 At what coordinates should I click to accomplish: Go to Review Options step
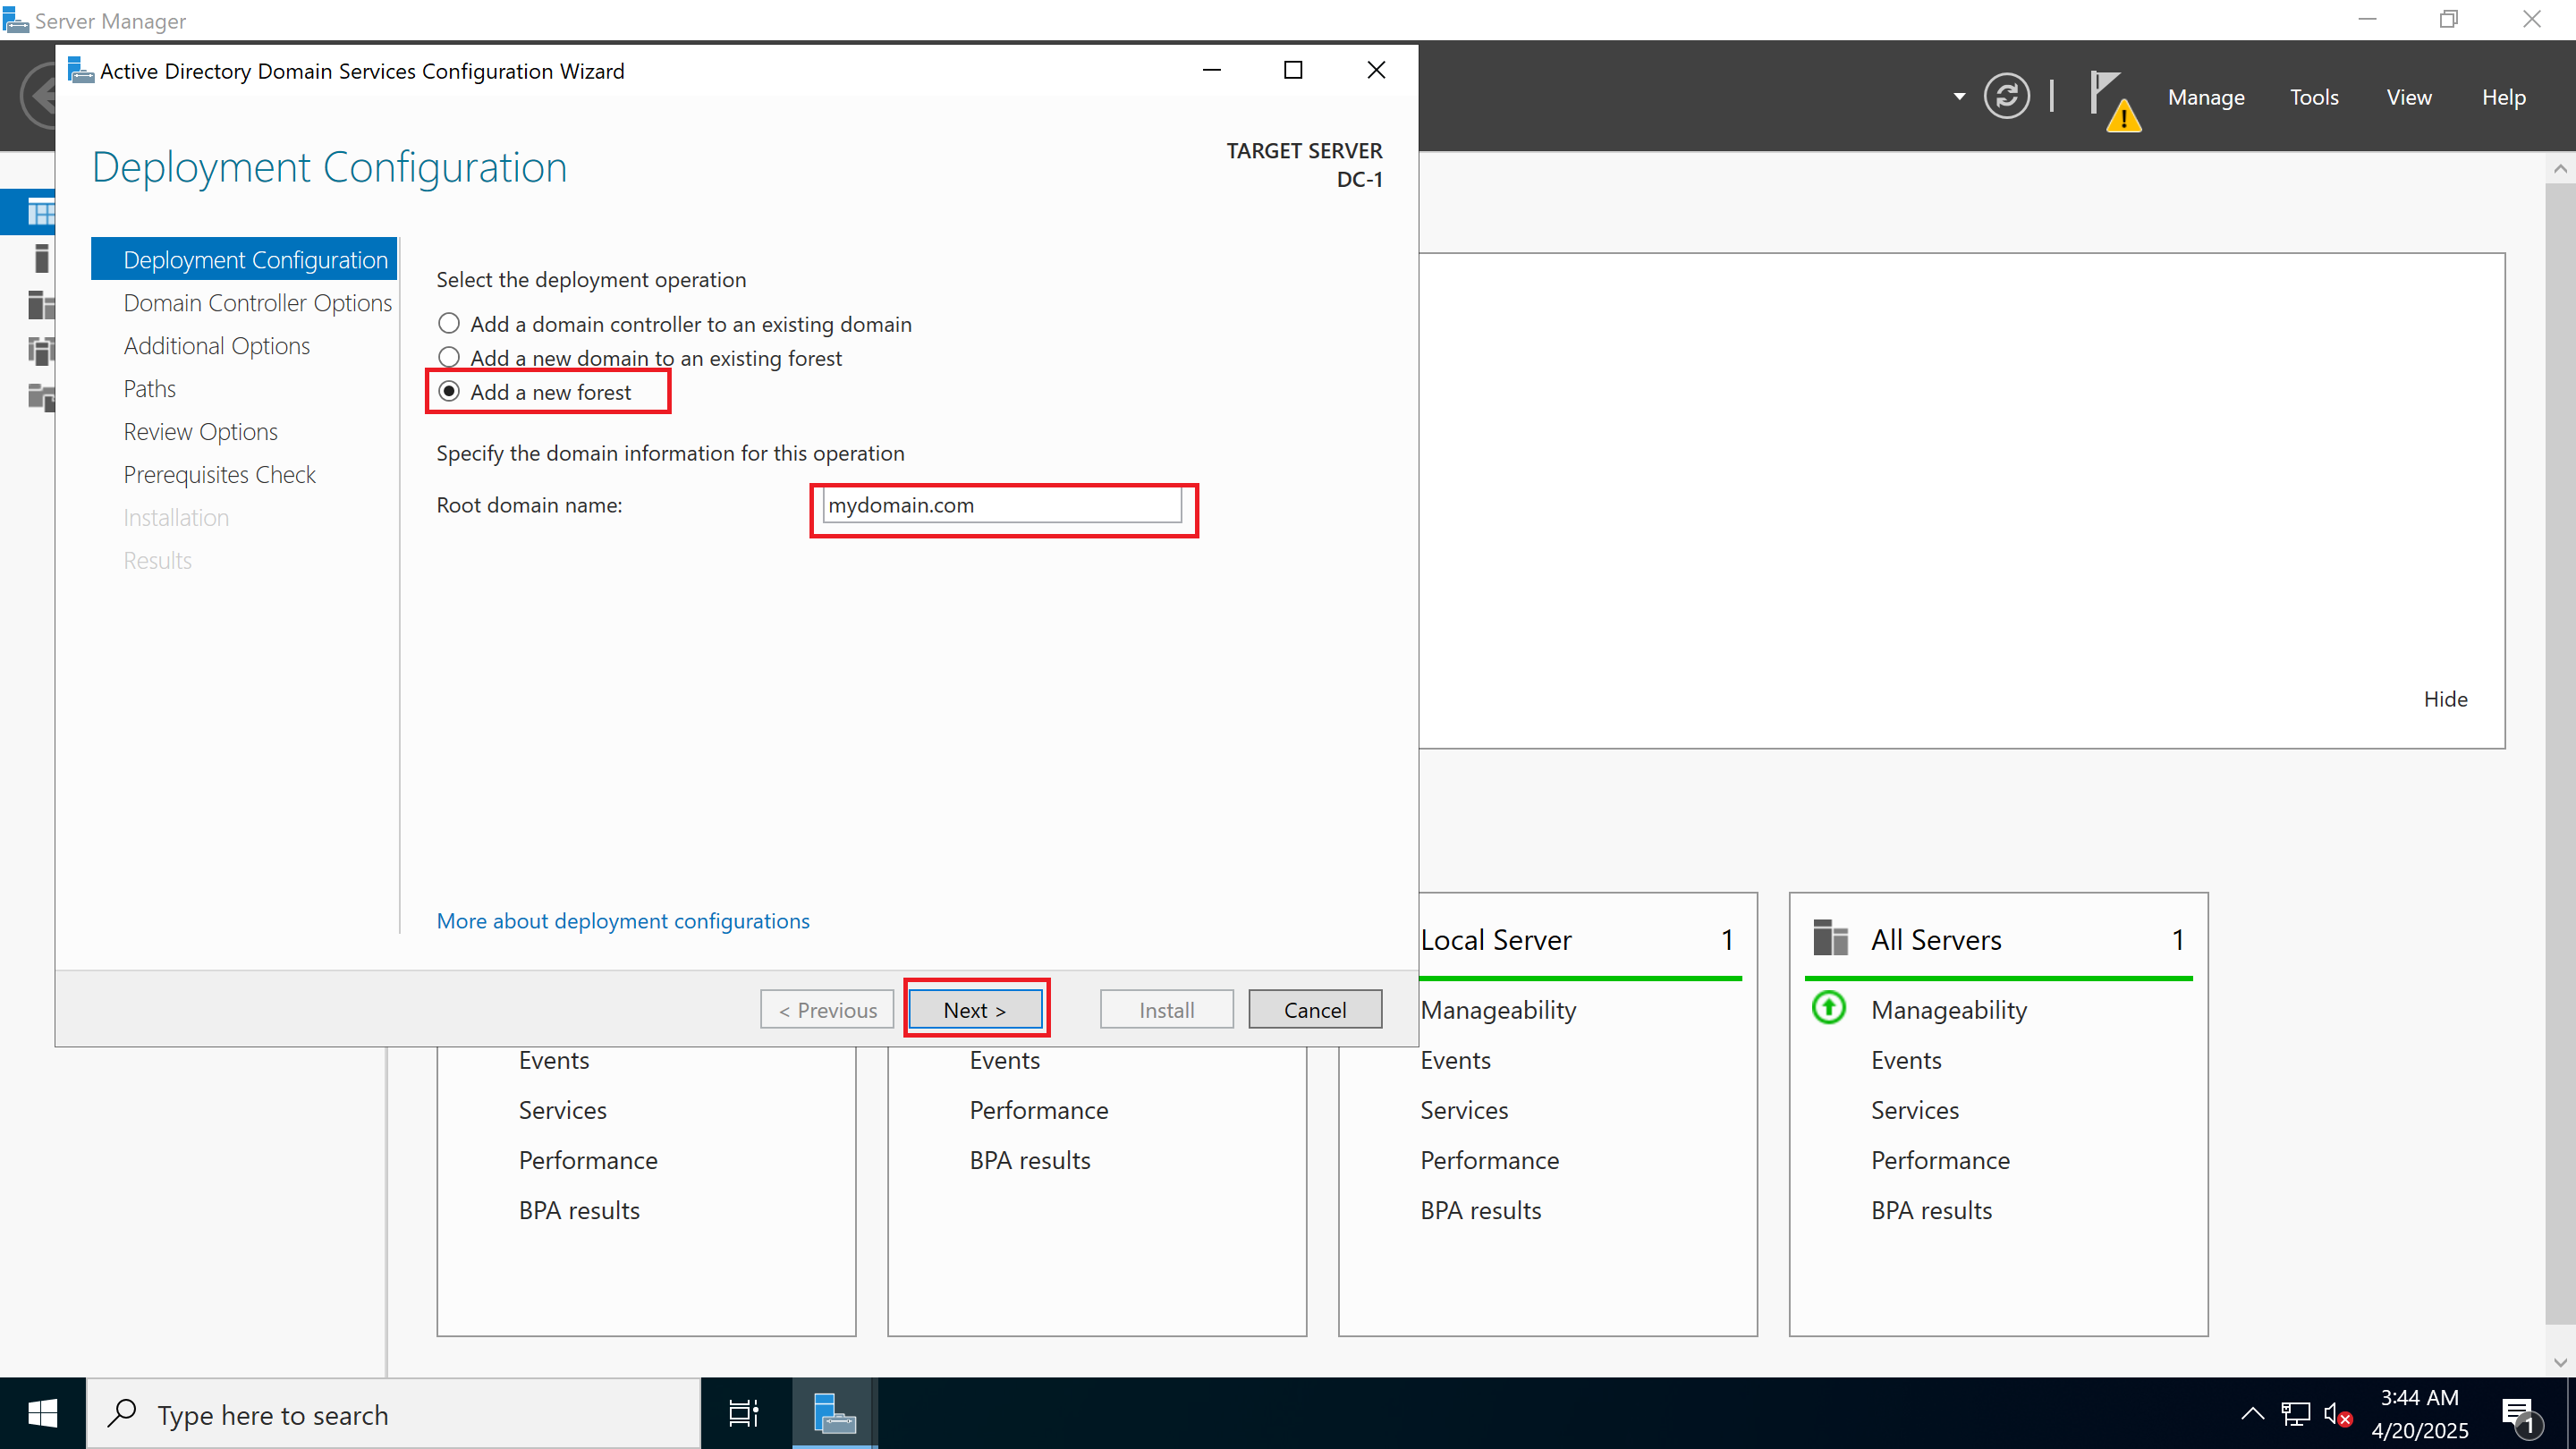click(200, 432)
